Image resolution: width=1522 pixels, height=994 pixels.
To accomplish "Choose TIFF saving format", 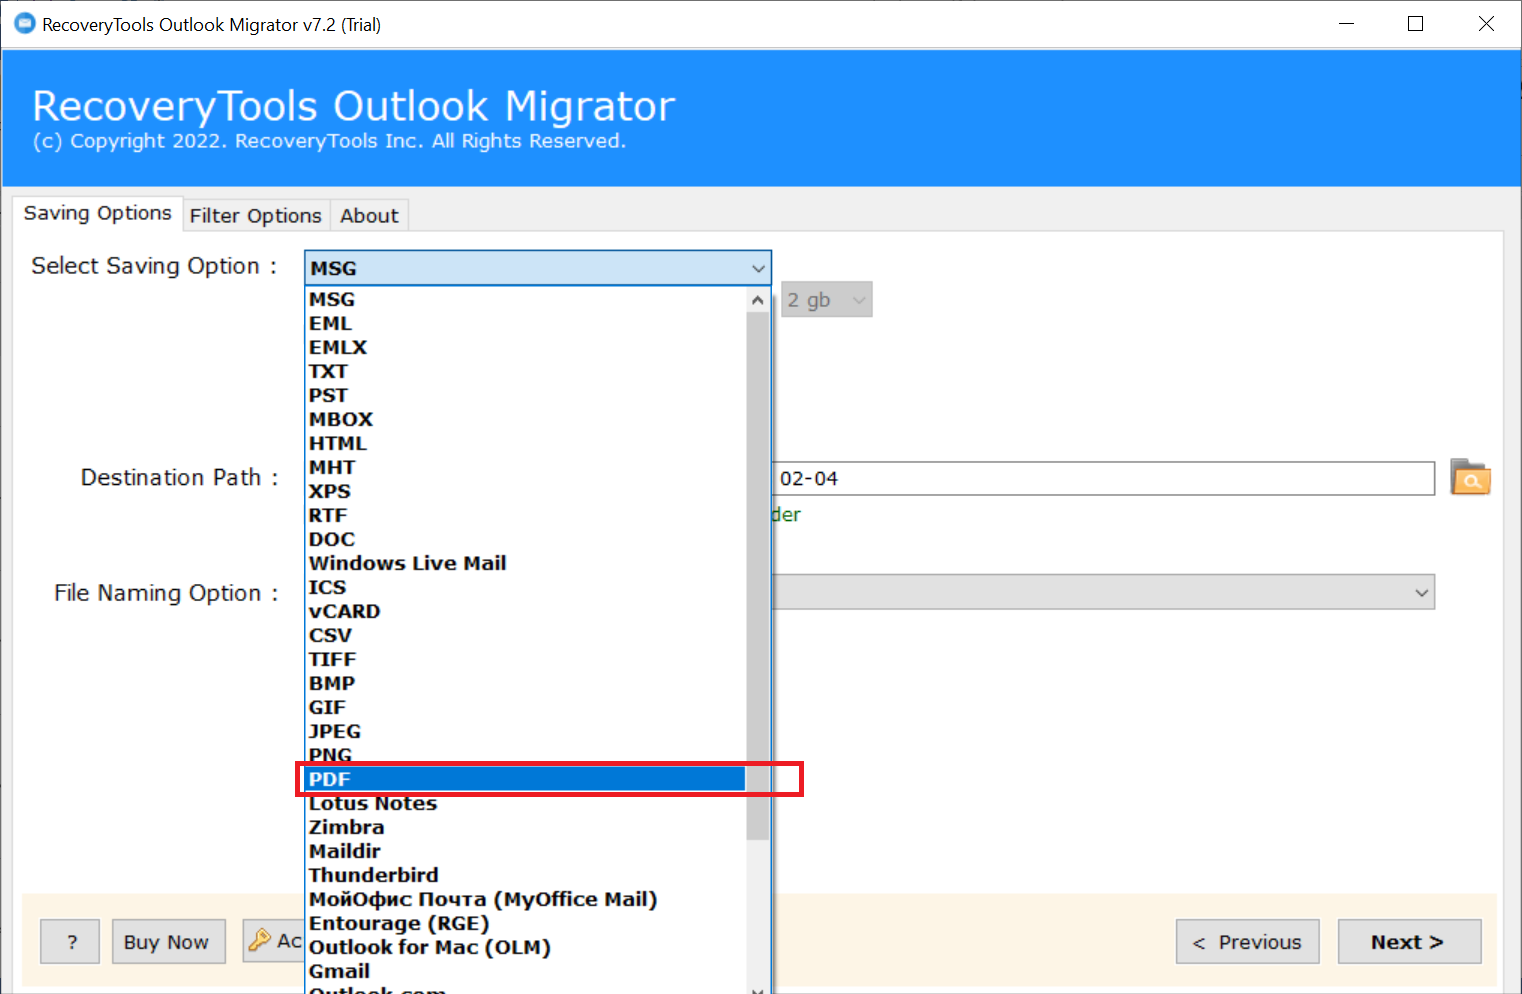I will pyautogui.click(x=525, y=659).
